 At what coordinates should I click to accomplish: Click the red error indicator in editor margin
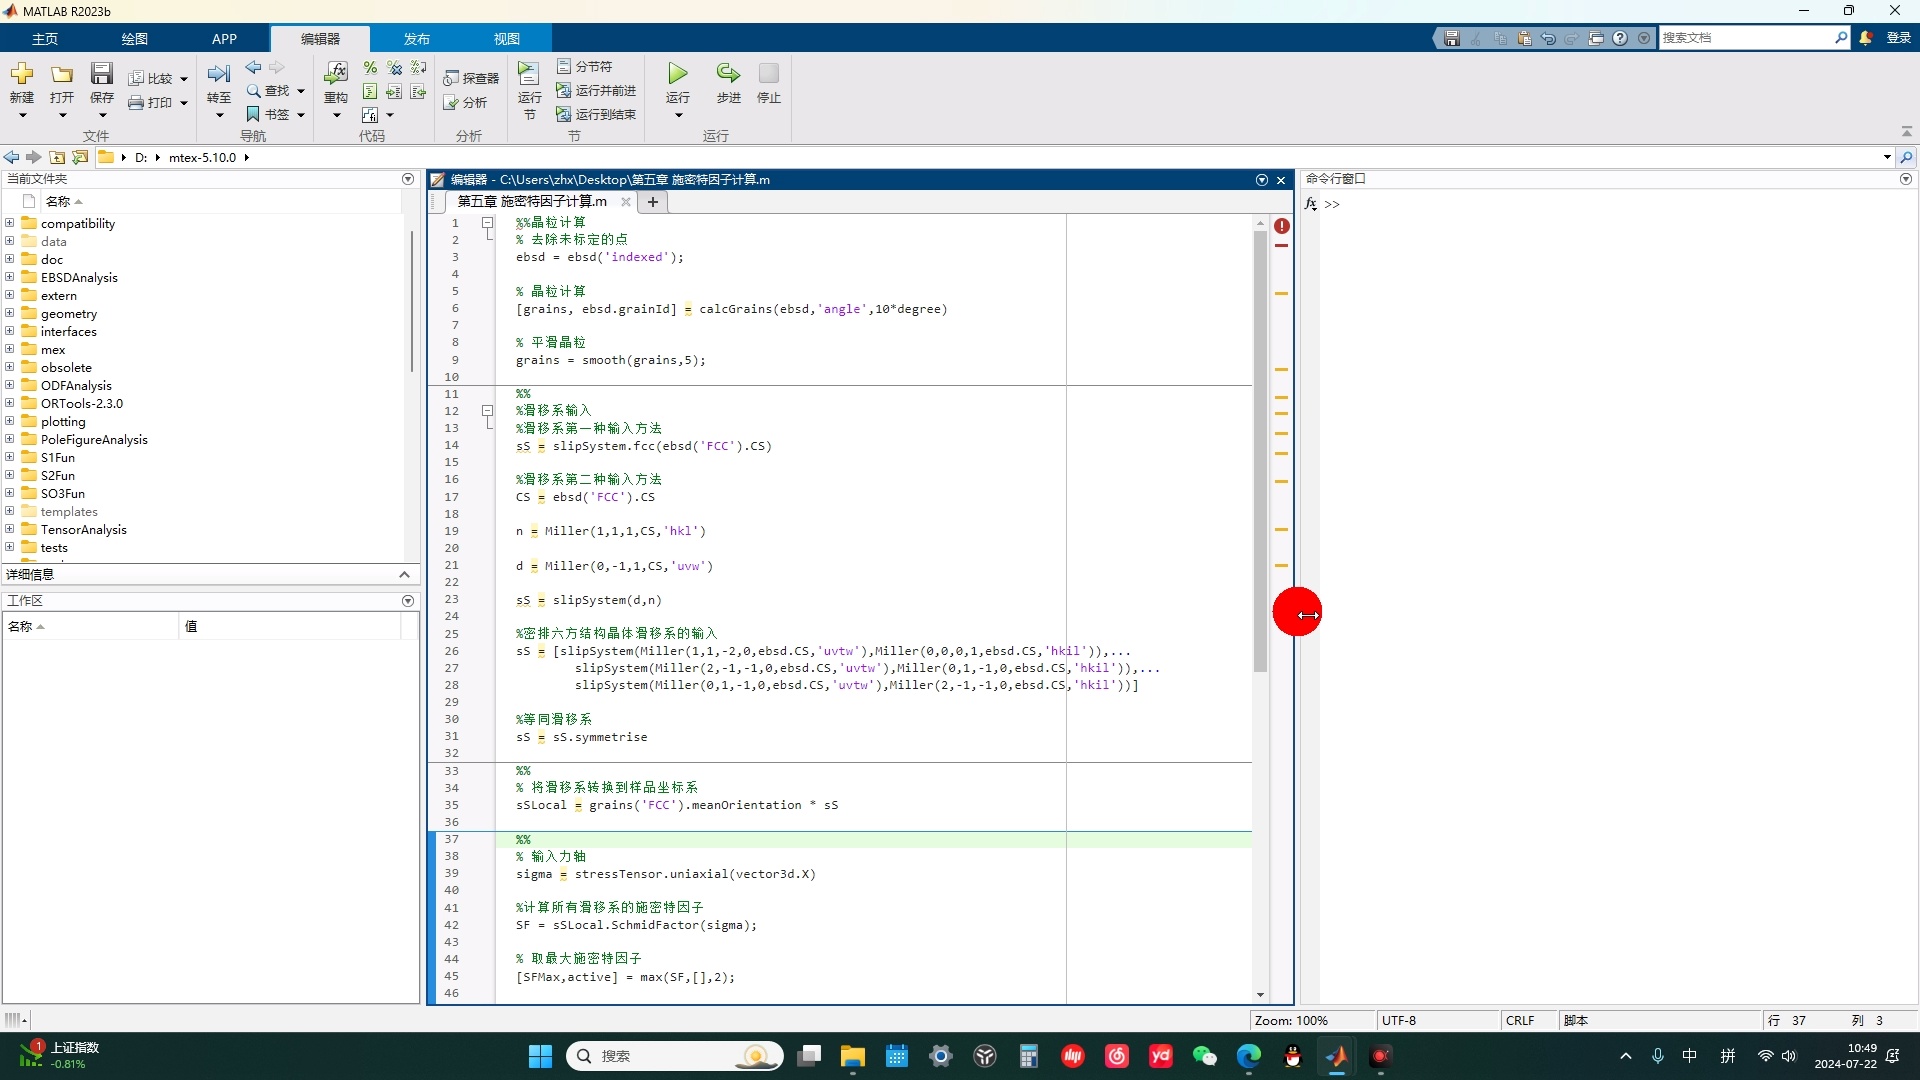(1282, 226)
